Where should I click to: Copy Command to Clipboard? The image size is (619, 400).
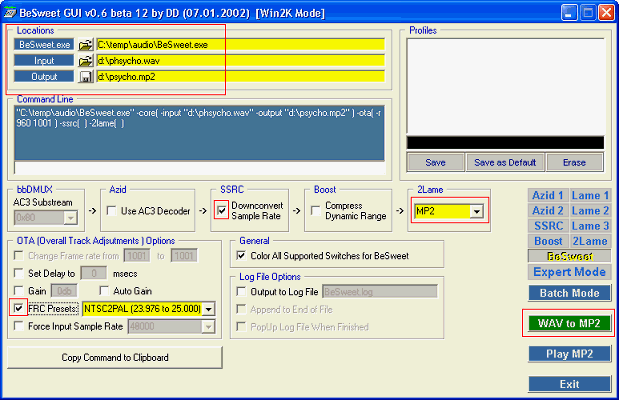(x=115, y=357)
